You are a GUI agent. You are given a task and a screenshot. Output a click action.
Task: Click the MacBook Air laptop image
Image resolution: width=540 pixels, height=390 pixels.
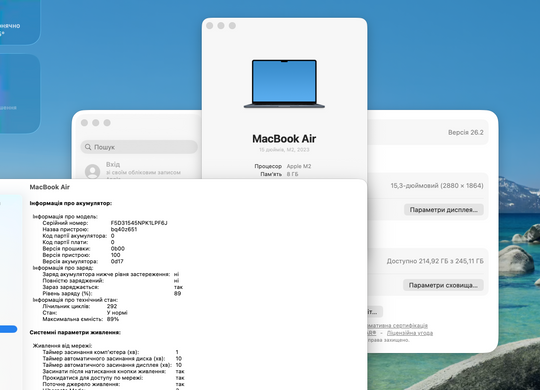284,84
